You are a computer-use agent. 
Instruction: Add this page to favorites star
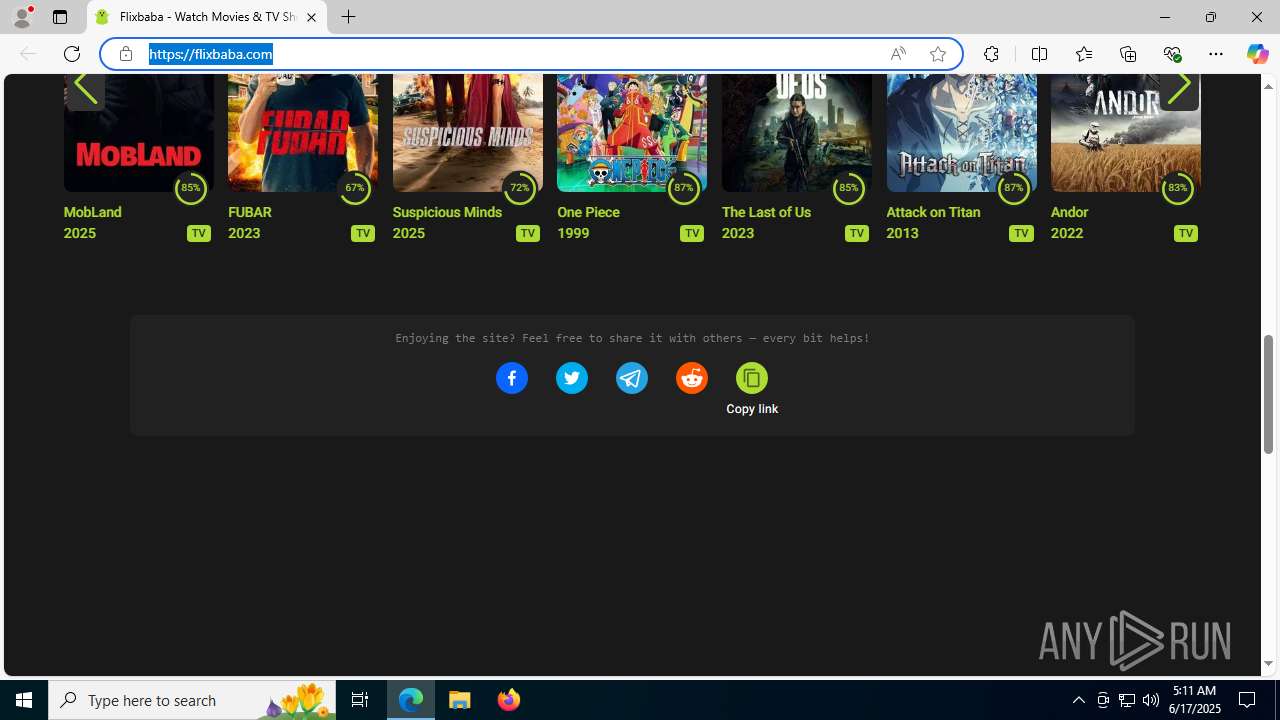coord(938,54)
